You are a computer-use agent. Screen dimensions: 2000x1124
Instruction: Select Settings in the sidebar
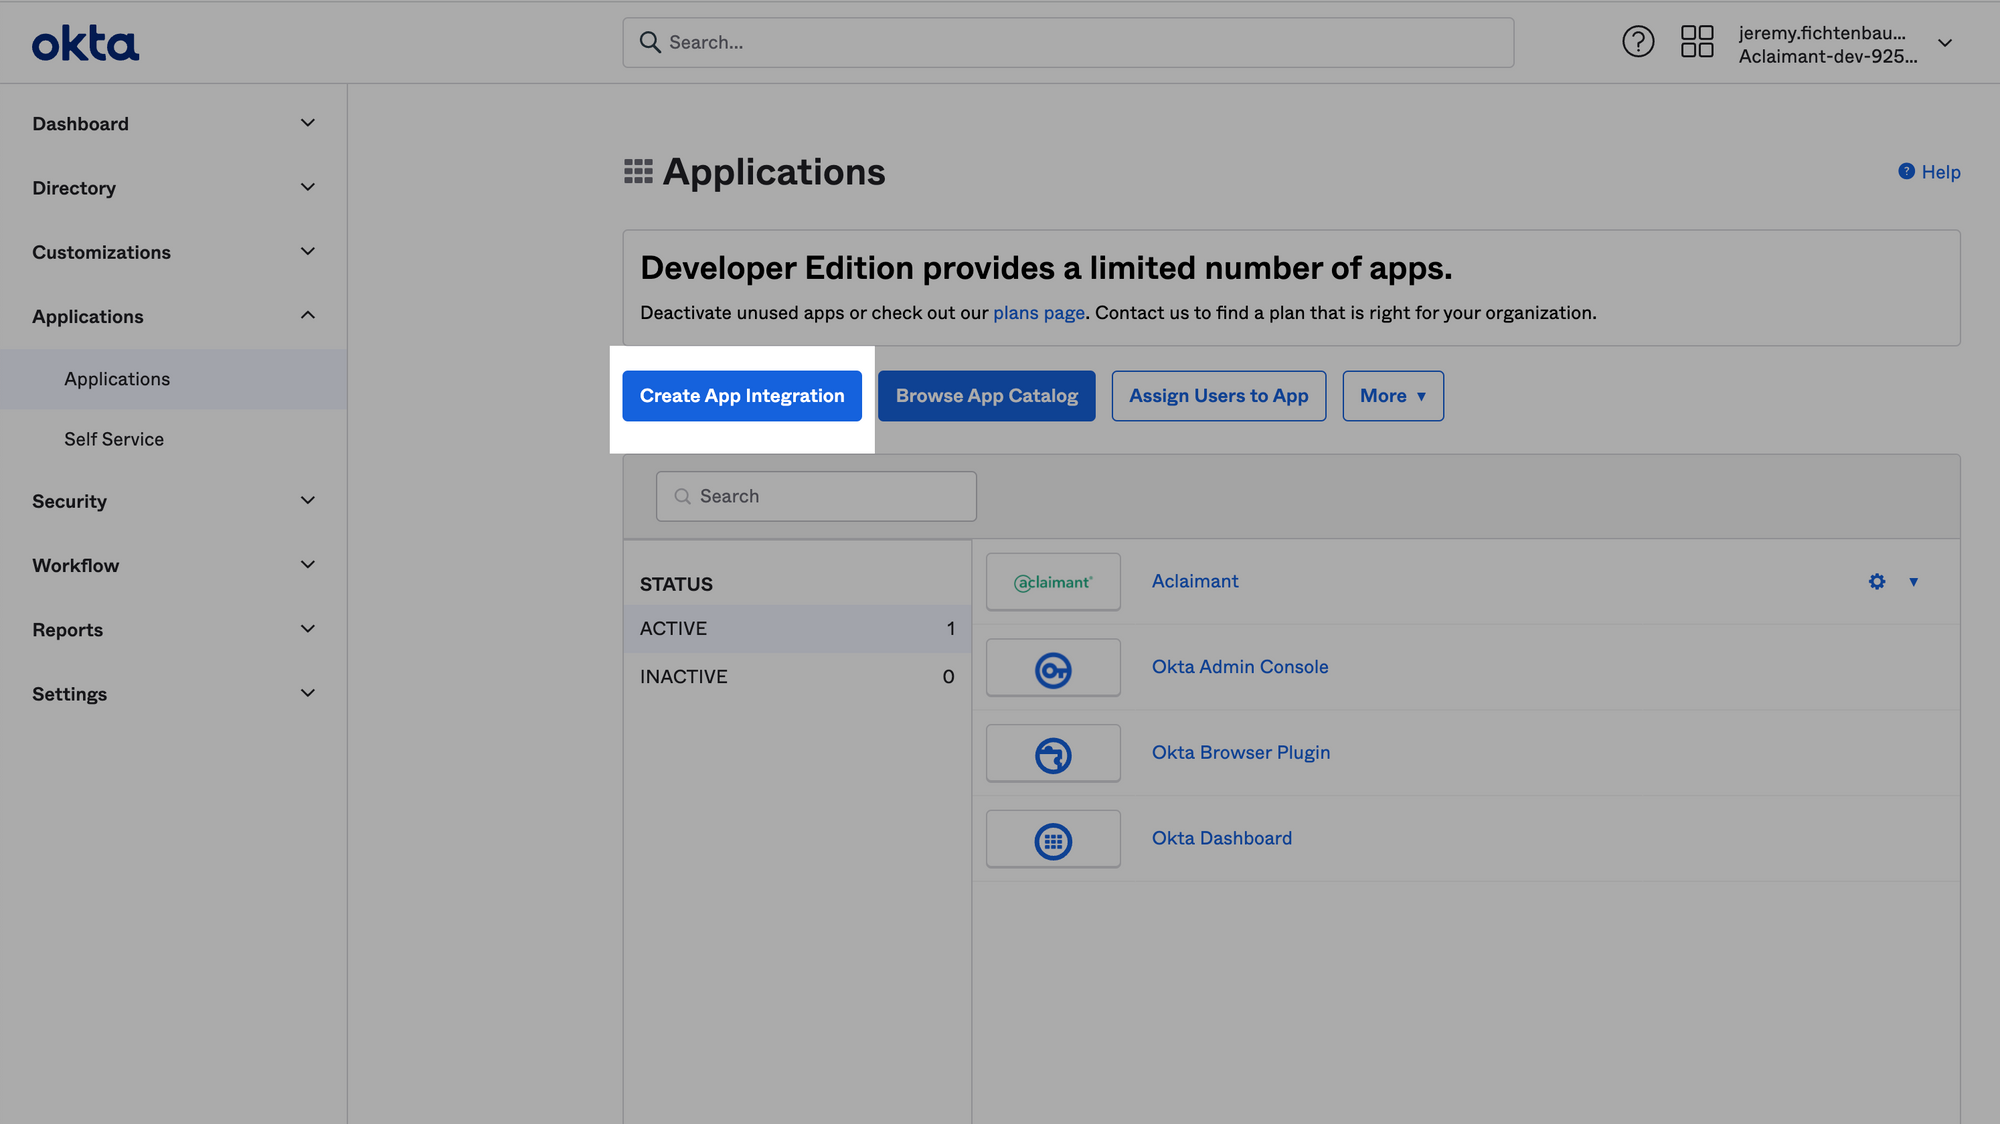pyautogui.click(x=69, y=694)
